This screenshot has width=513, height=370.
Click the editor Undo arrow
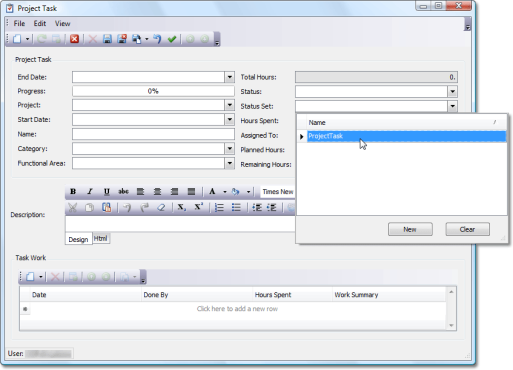click(x=127, y=207)
